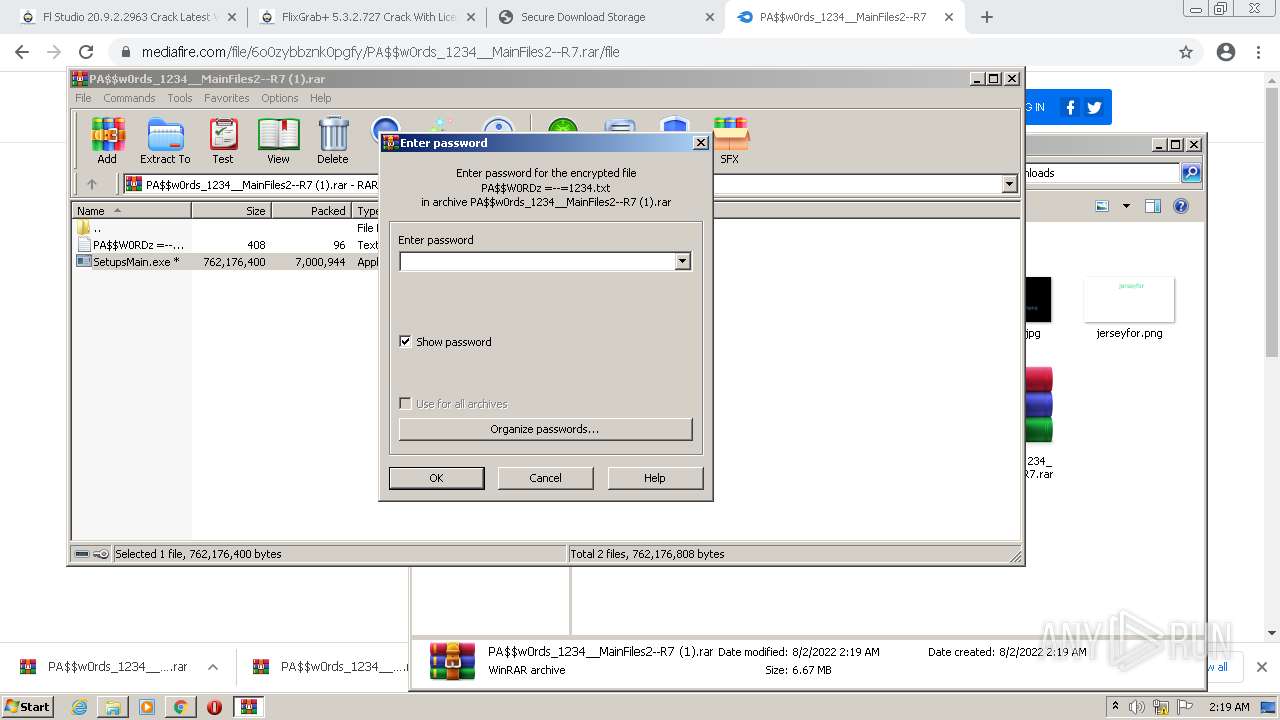
Task: Click the Test archive icon
Action: click(x=223, y=141)
